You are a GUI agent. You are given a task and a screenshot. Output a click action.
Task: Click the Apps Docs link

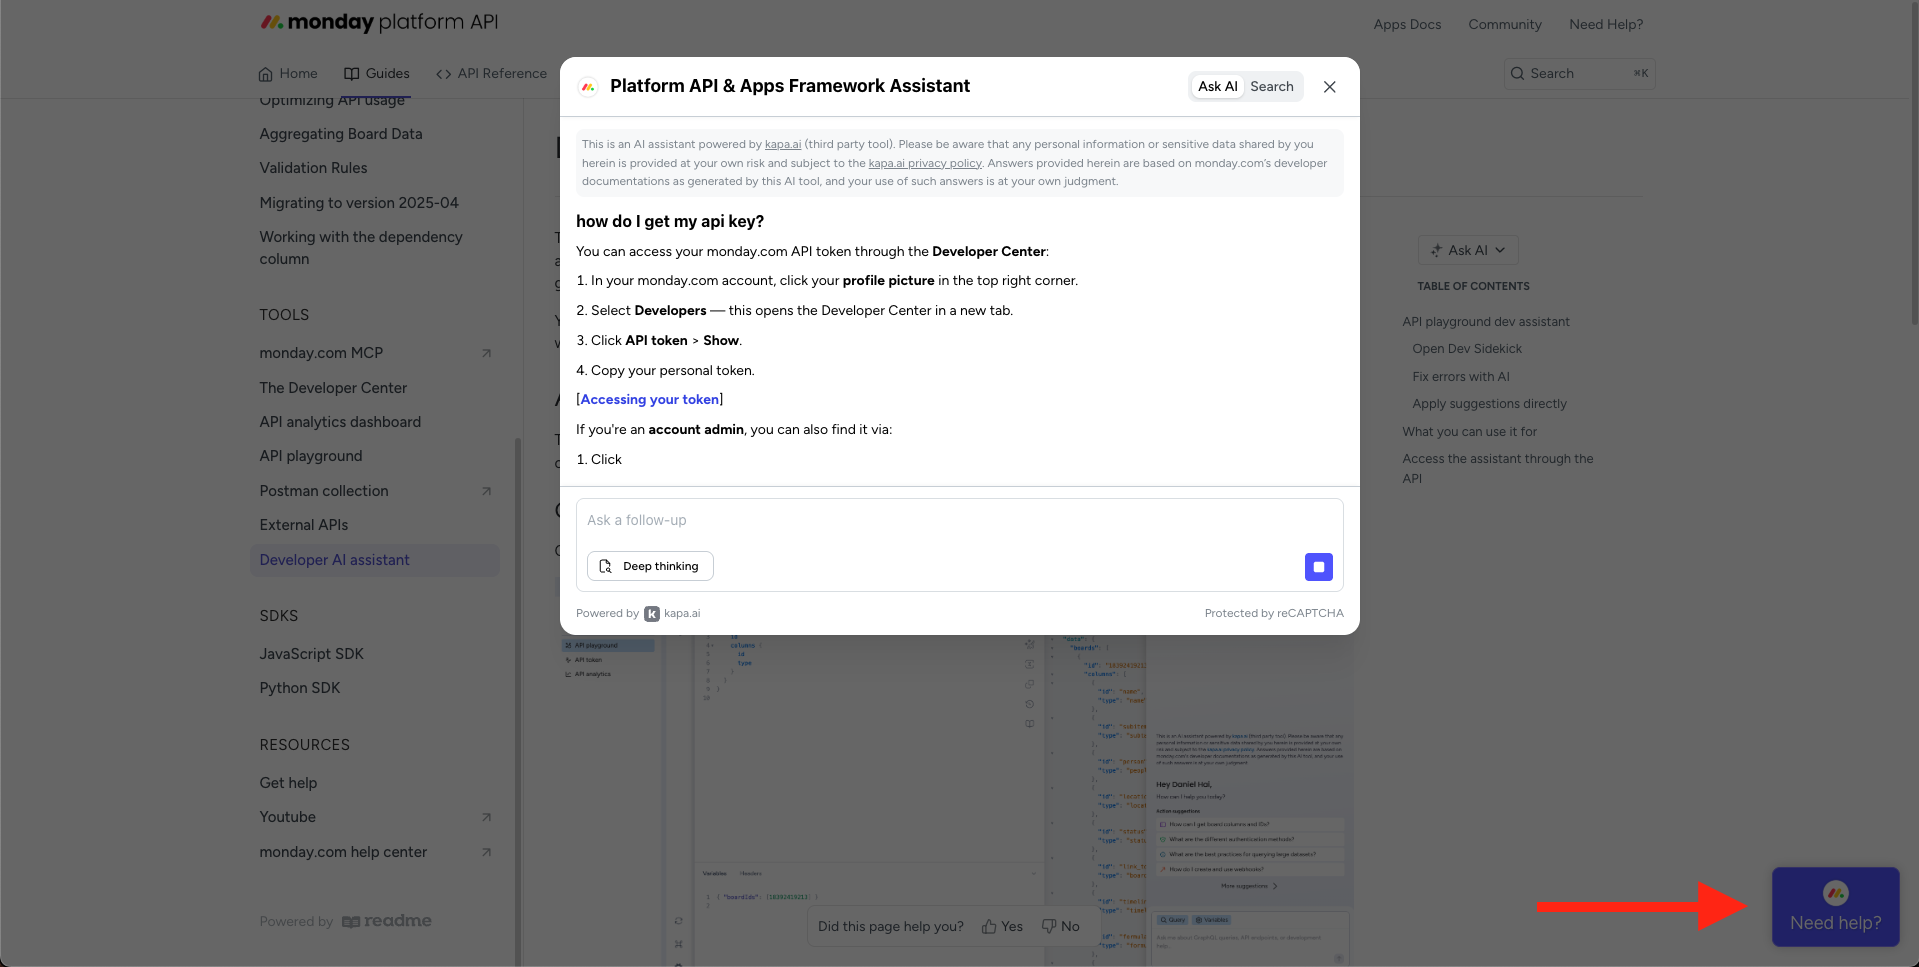[x=1407, y=24]
